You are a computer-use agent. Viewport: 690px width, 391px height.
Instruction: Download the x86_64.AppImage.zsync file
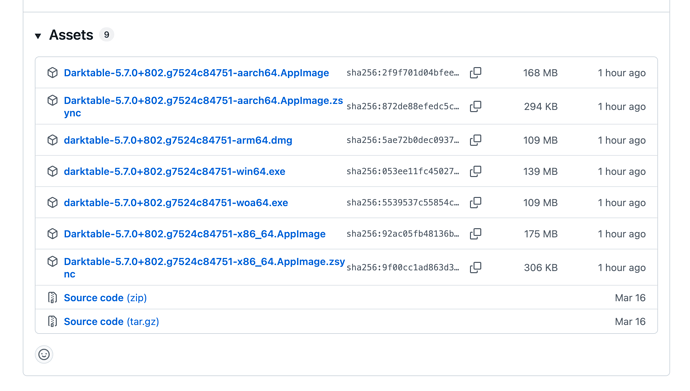coord(204,267)
